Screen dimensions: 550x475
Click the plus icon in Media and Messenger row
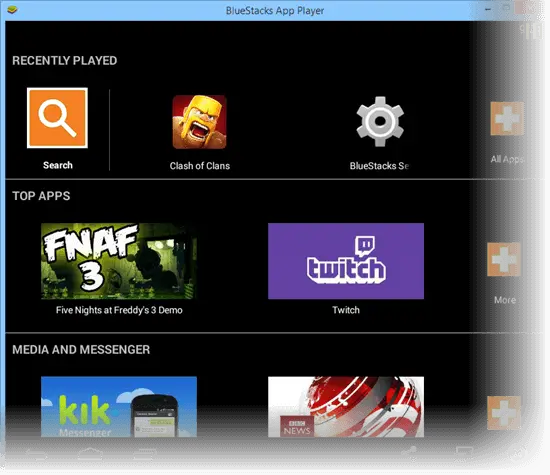(x=504, y=413)
